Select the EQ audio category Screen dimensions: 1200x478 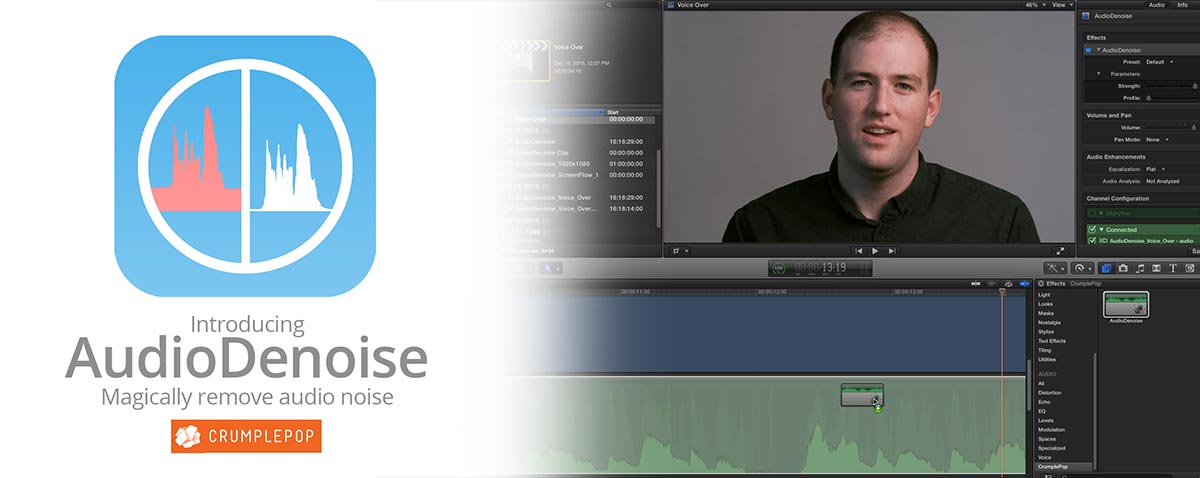coord(1042,411)
